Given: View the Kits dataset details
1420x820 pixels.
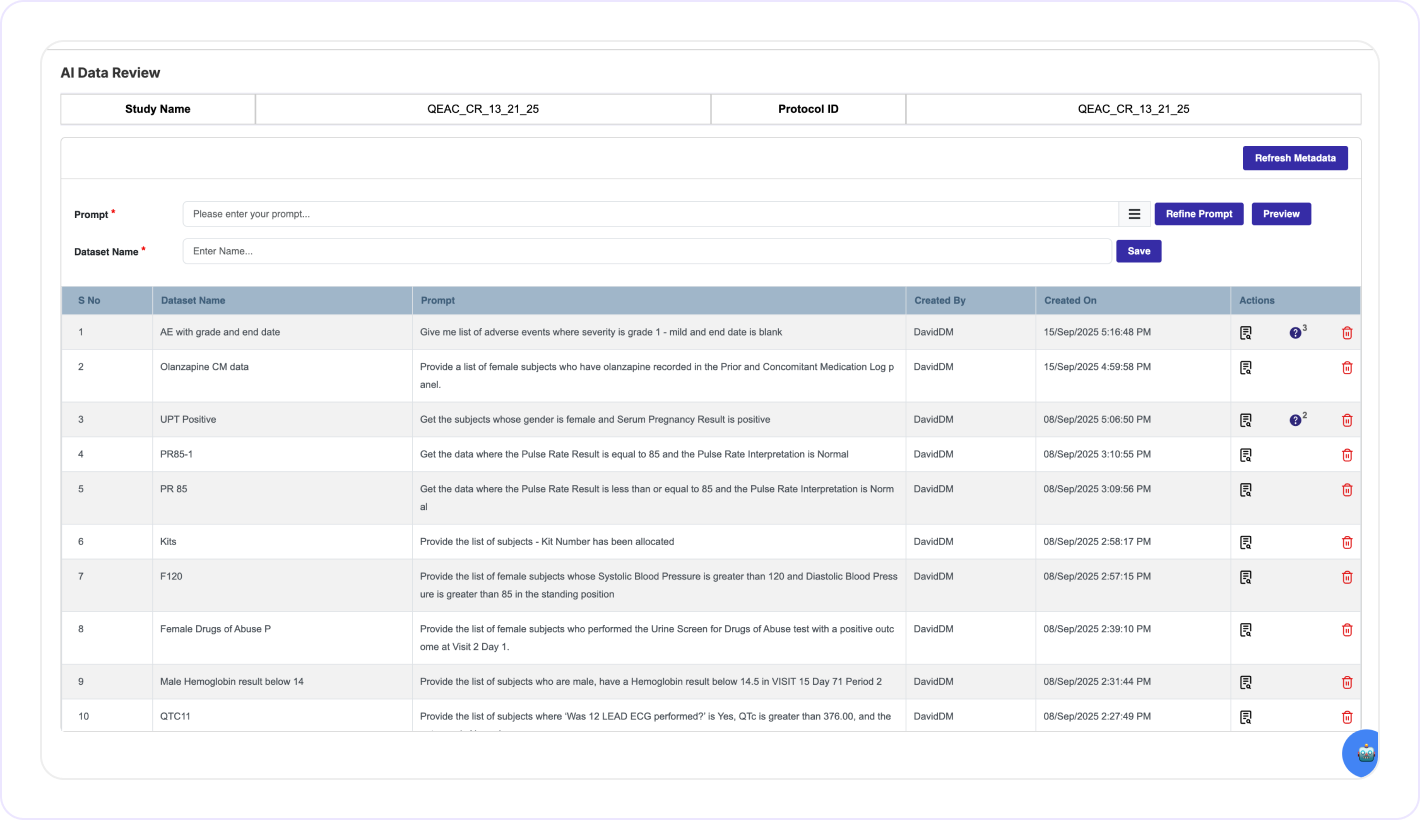Looking at the screenshot, I should point(1246,541).
